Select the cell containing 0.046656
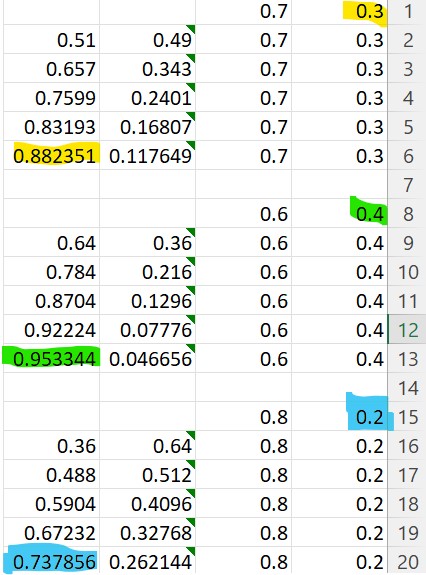Screen dimensions: 426x575 click(x=148, y=359)
